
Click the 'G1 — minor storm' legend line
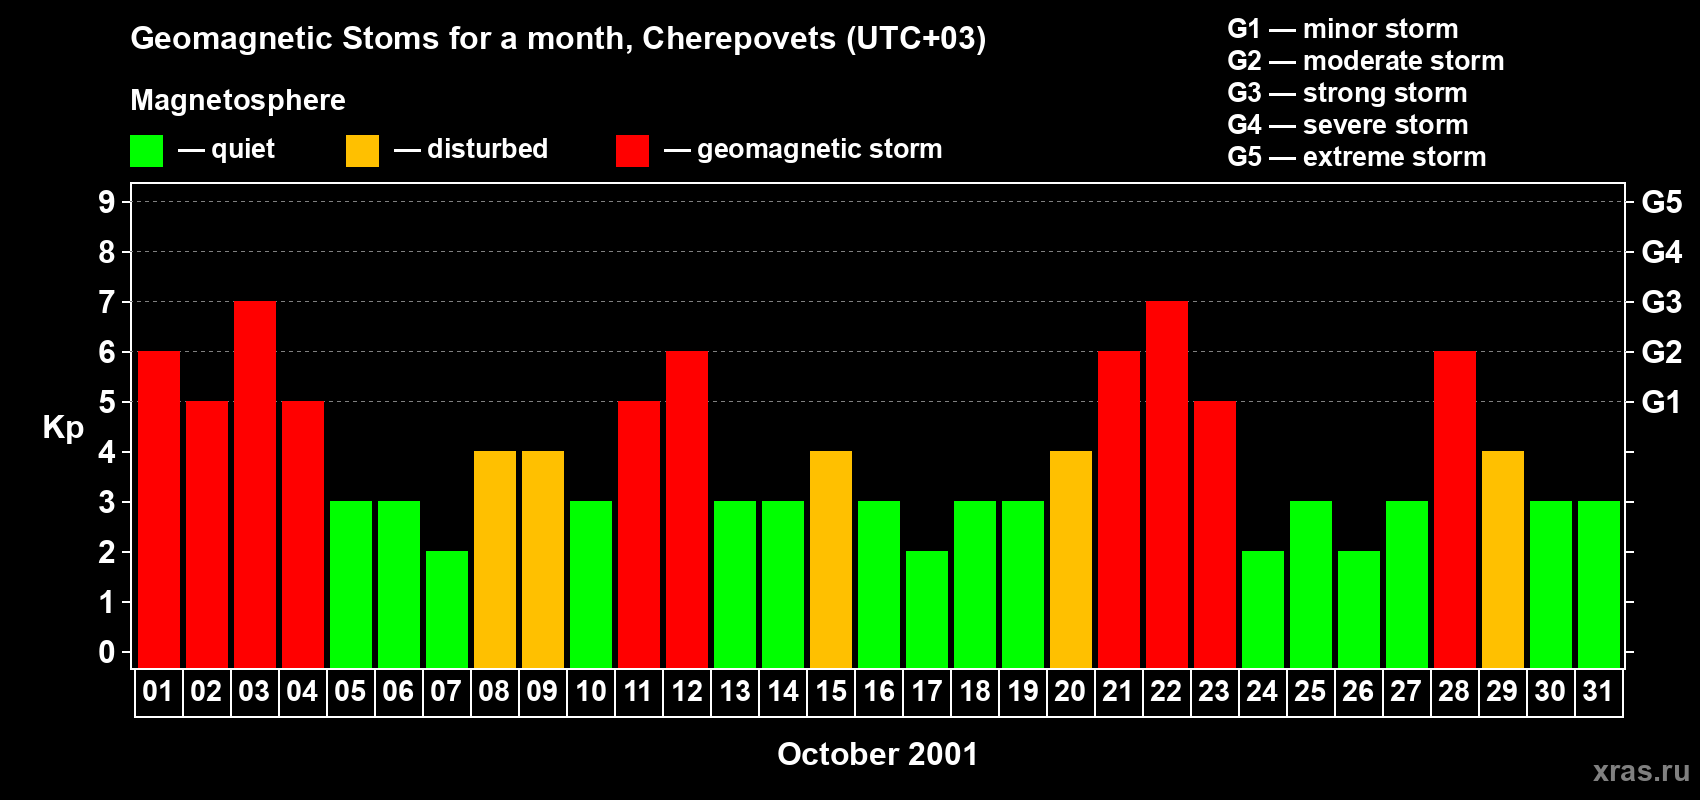point(1343,29)
